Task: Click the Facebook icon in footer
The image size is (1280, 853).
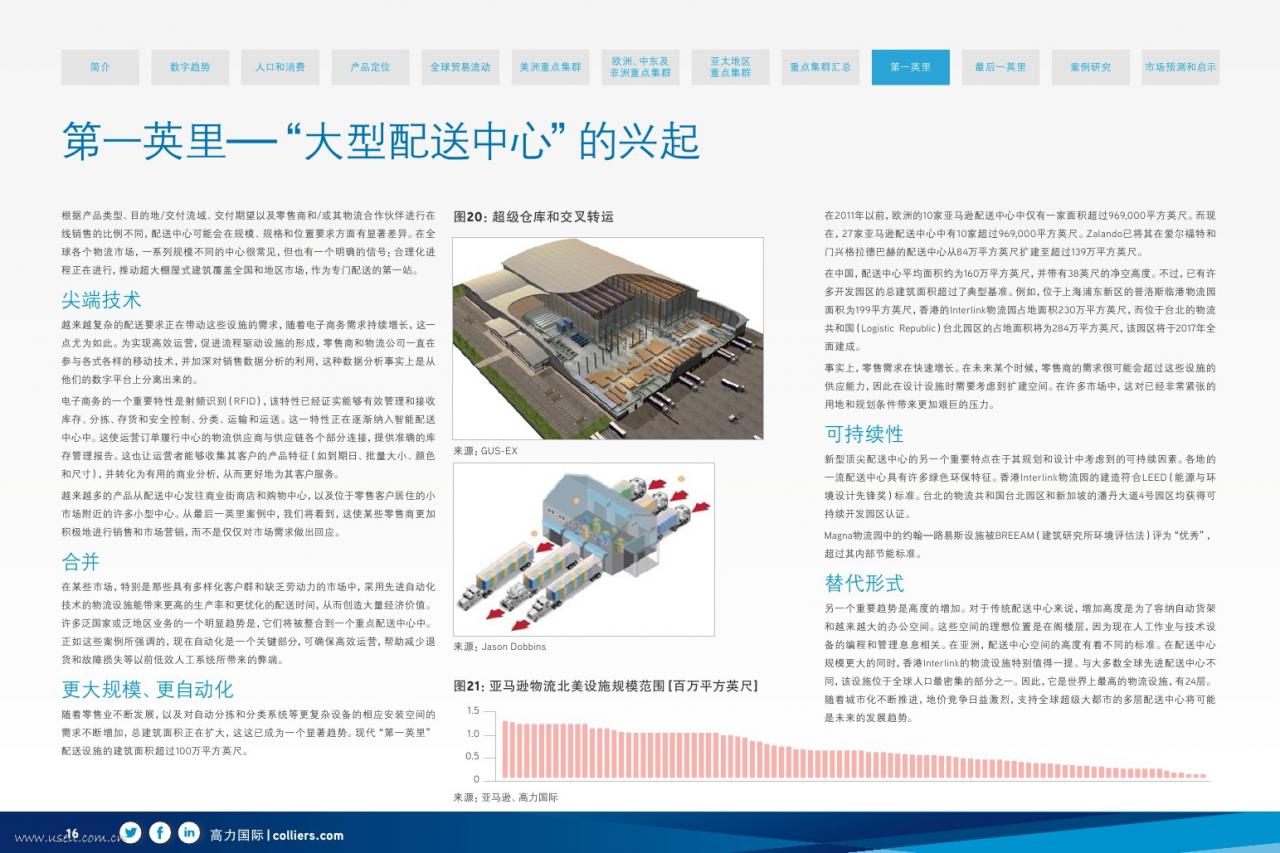Action: [160, 832]
